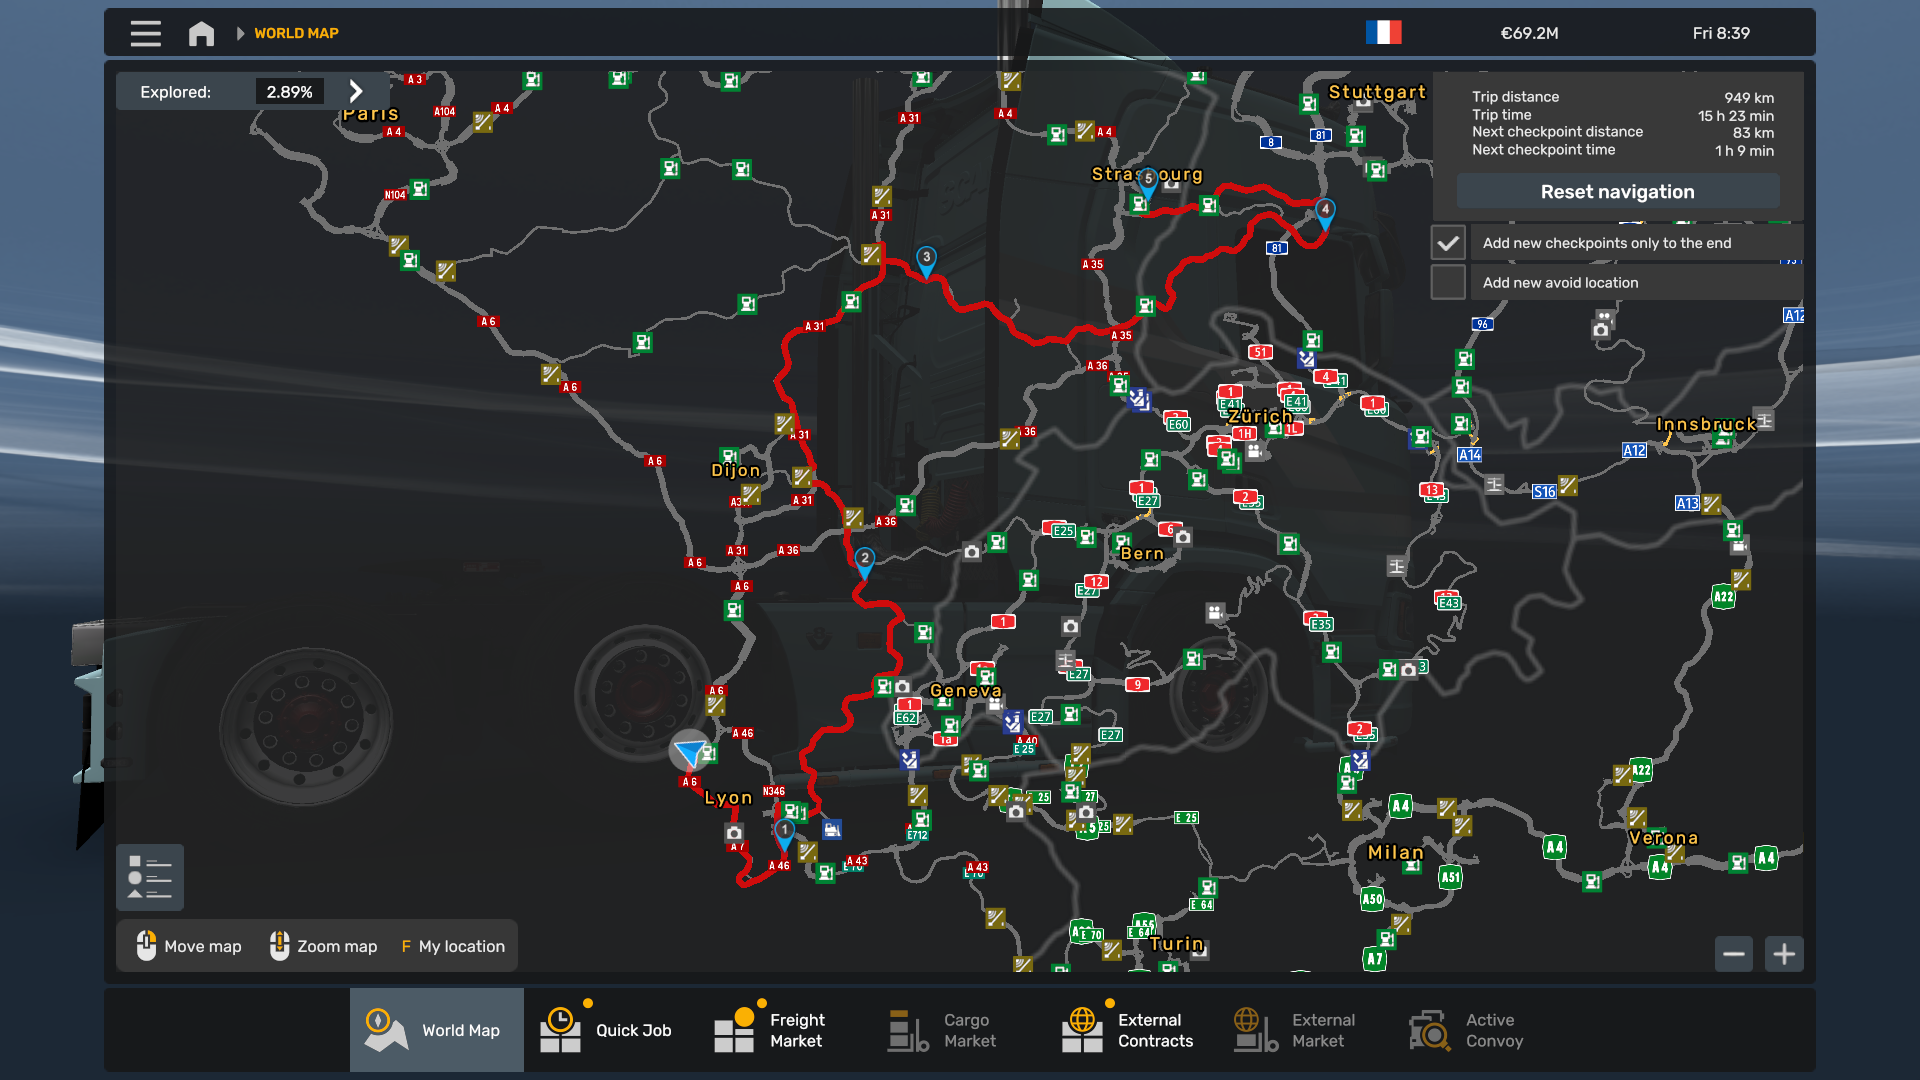The height and width of the screenshot is (1080, 1920).
Task: Select route checkpoint marker 2
Action: [865, 560]
